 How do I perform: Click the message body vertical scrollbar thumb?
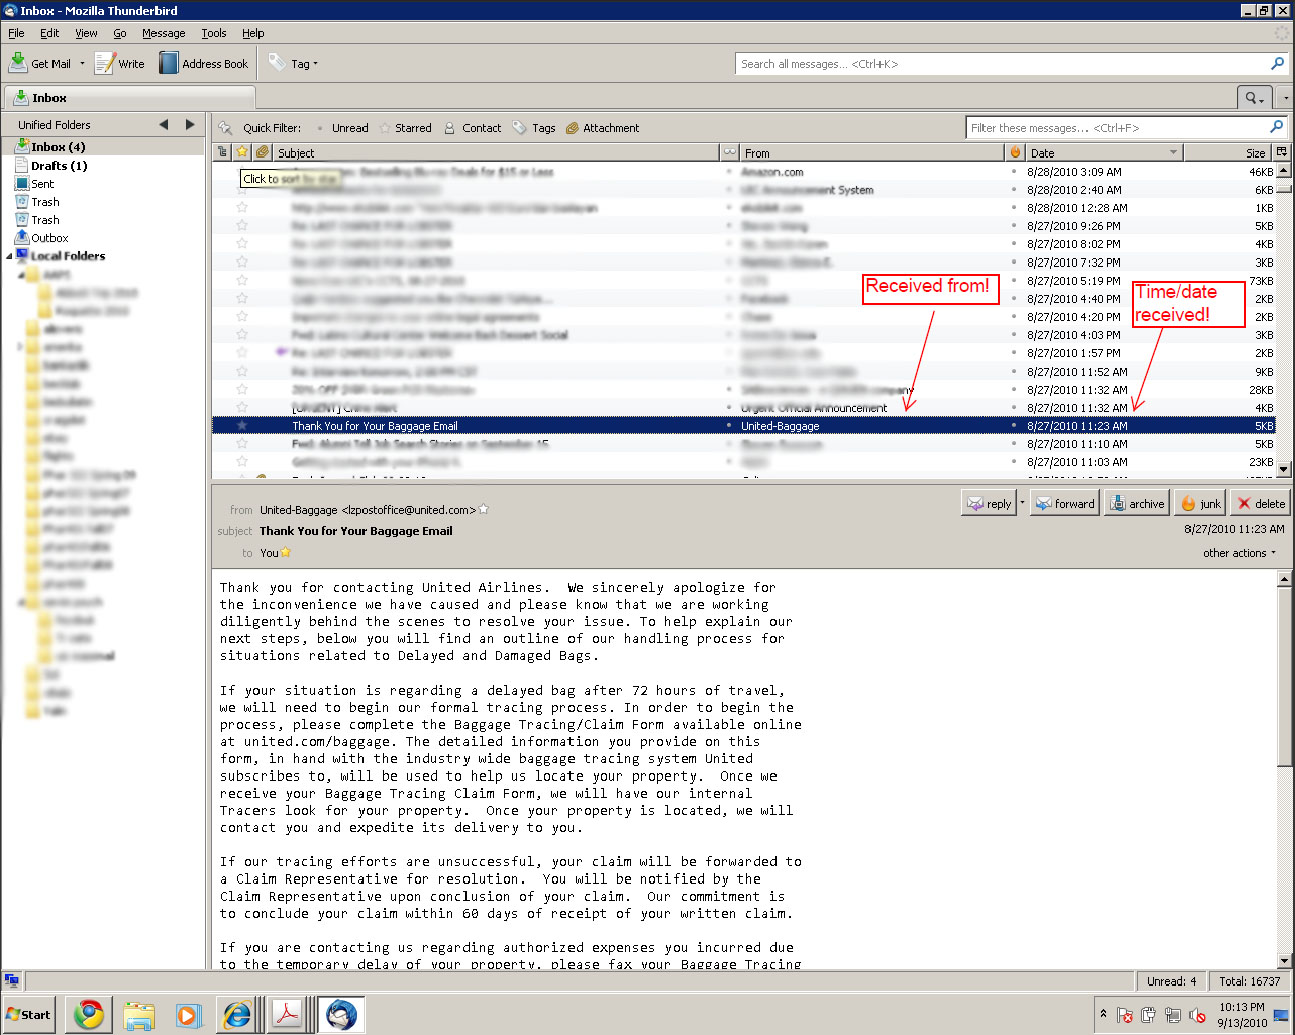point(1284,676)
